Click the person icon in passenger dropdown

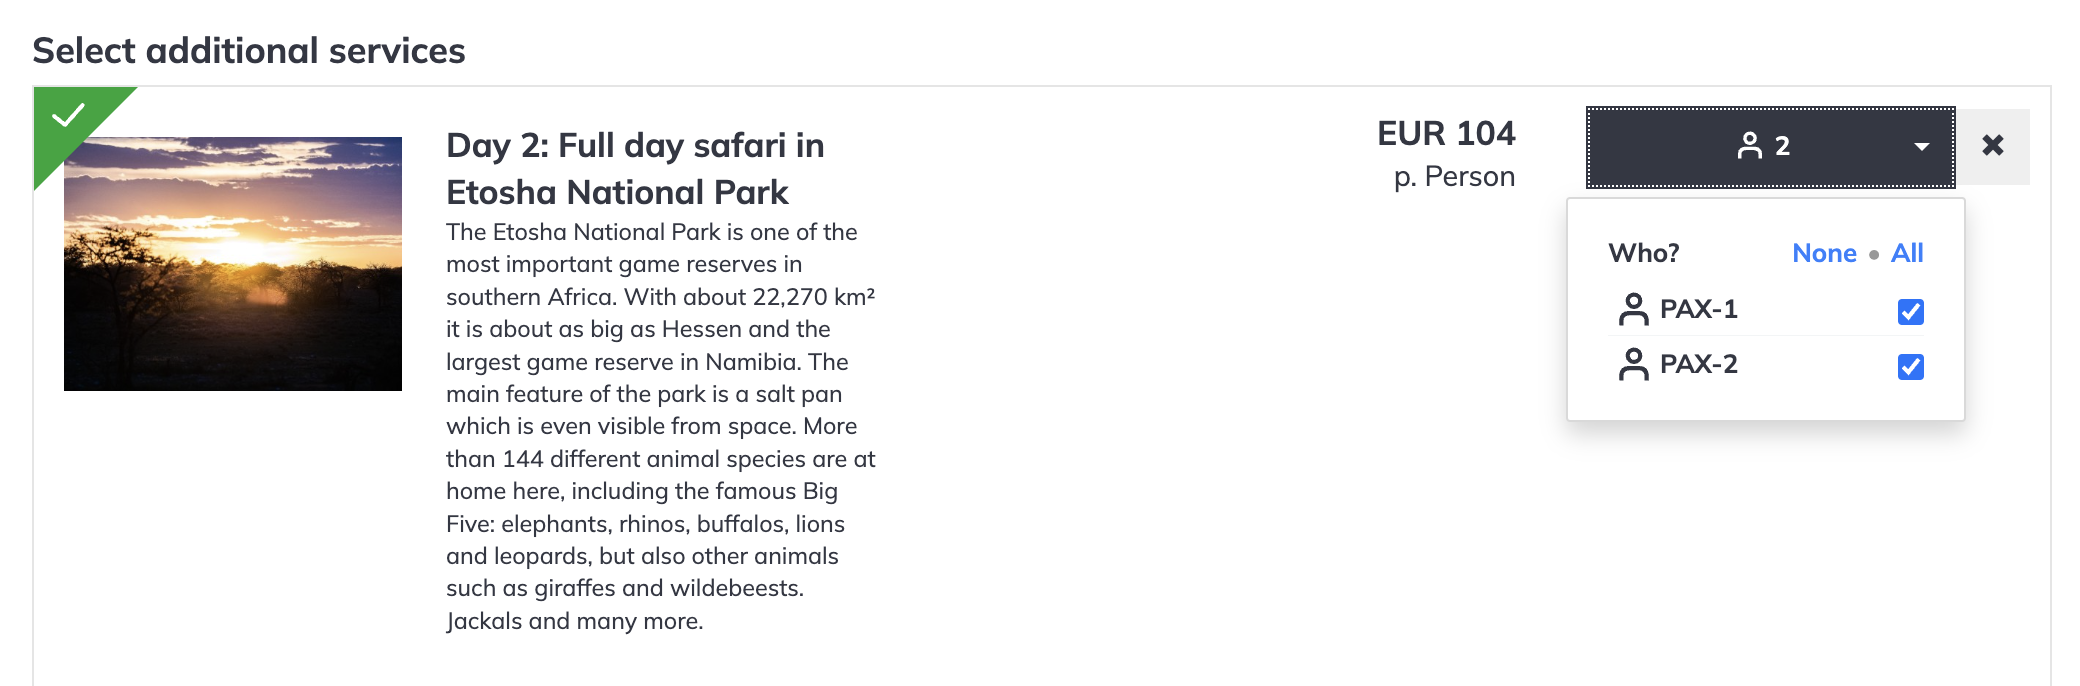point(1750,146)
